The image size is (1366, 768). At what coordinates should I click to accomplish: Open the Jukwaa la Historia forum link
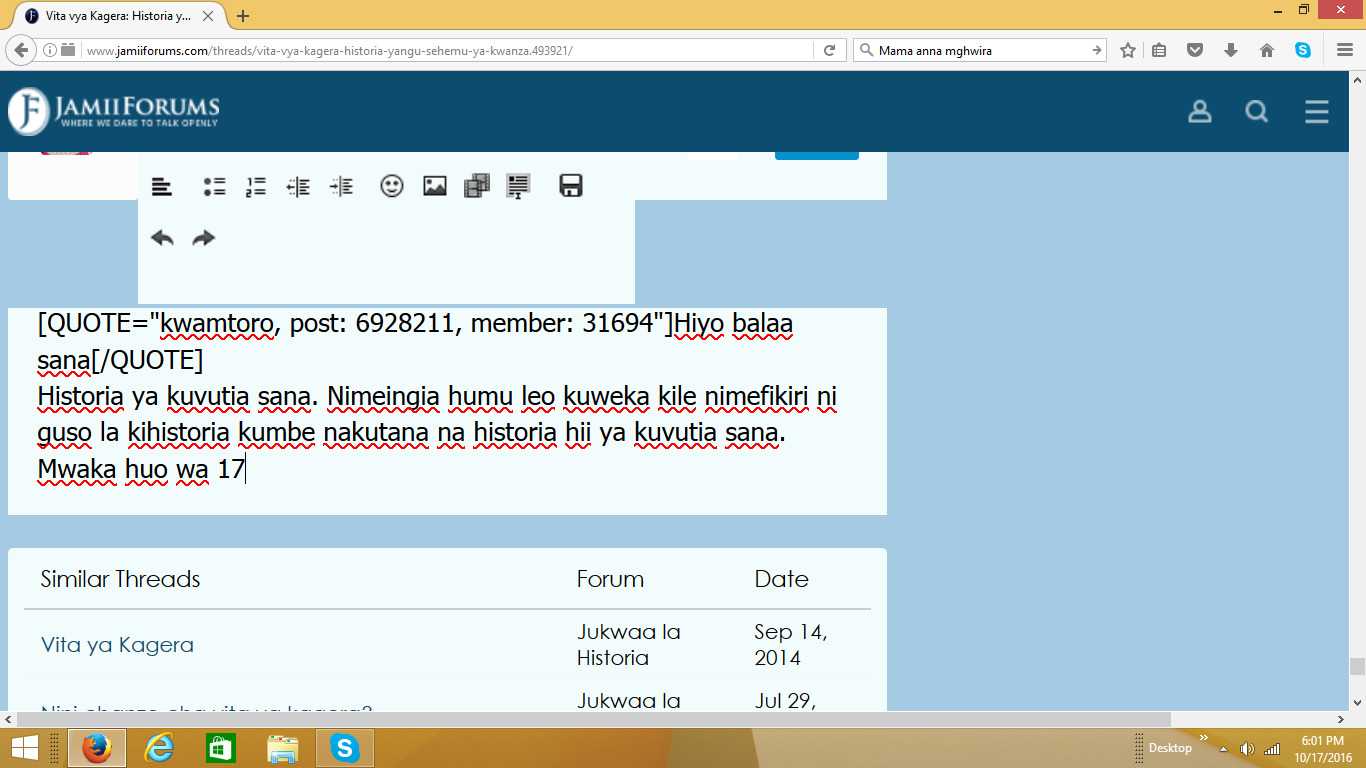pos(629,645)
